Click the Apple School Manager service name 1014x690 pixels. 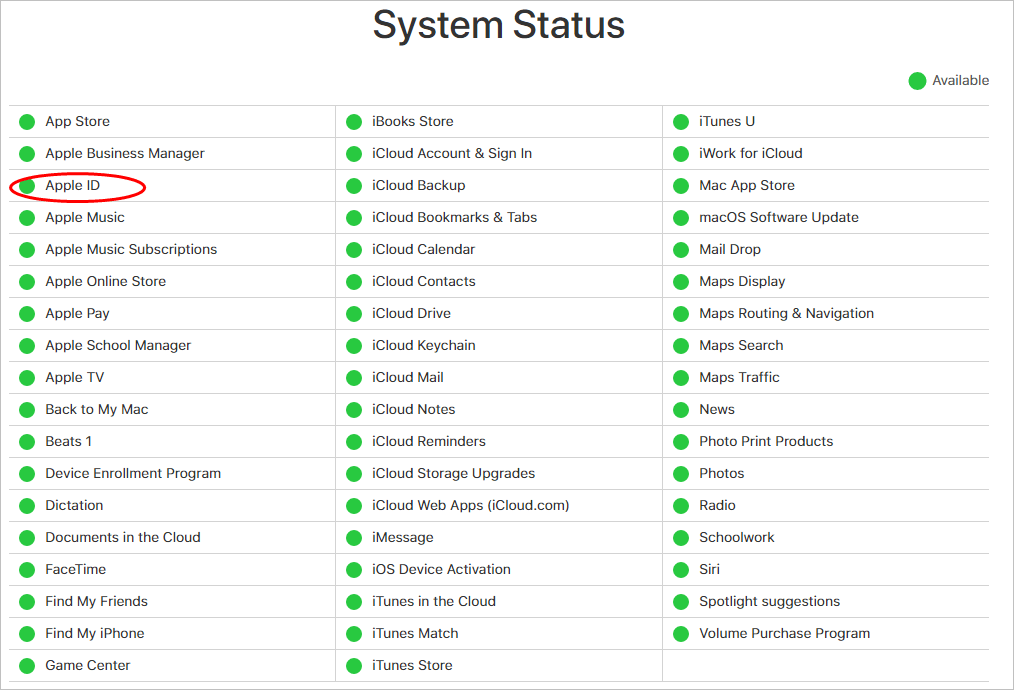[118, 345]
